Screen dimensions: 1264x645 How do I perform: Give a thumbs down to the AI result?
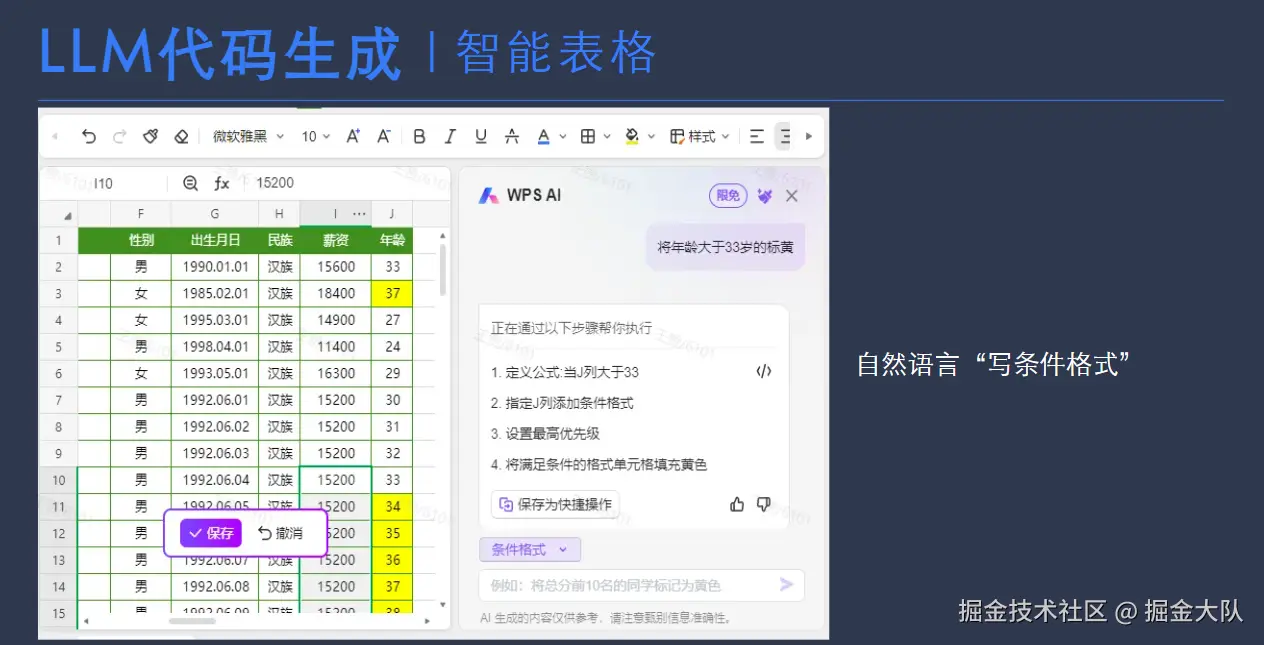pyautogui.click(x=763, y=505)
